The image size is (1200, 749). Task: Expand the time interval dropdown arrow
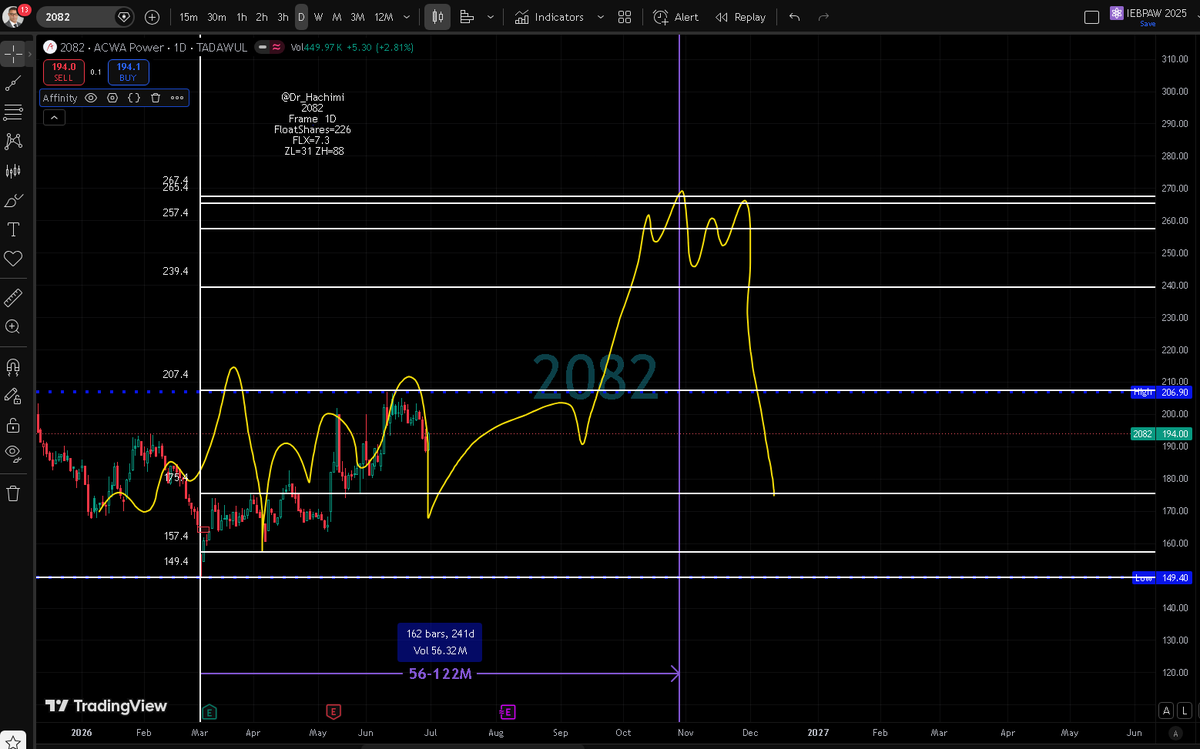(408, 17)
